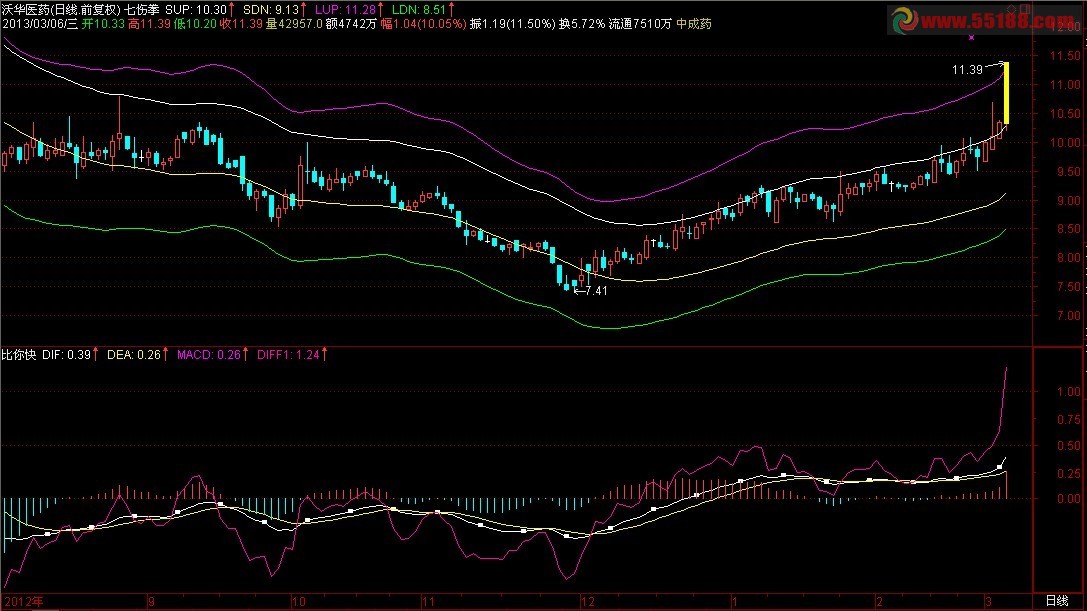The width and height of the screenshot is (1087, 611).
Task: Click 7.50 on the price axis
Action: tap(1068, 286)
